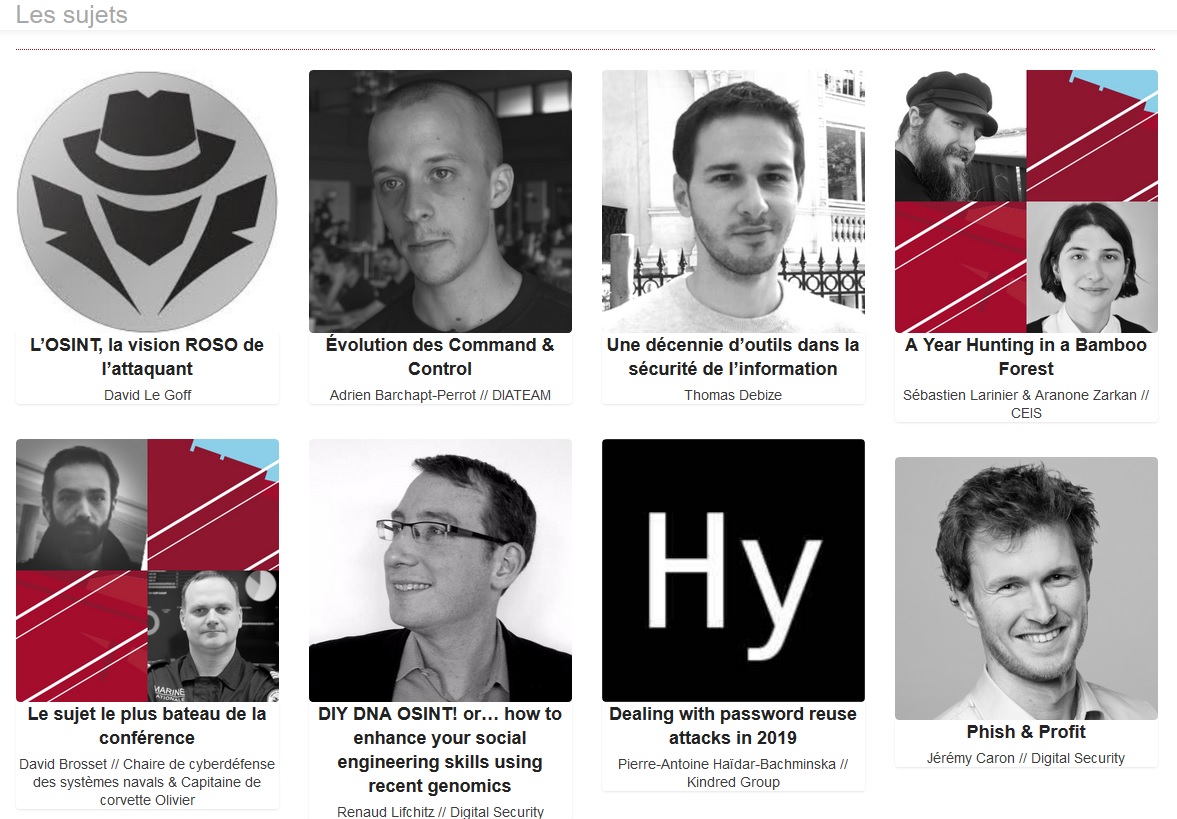Open the 'L'OSINT, la vision ROSO de l'attaquant' title
Screen dimensions: 1177x819
pos(147,357)
